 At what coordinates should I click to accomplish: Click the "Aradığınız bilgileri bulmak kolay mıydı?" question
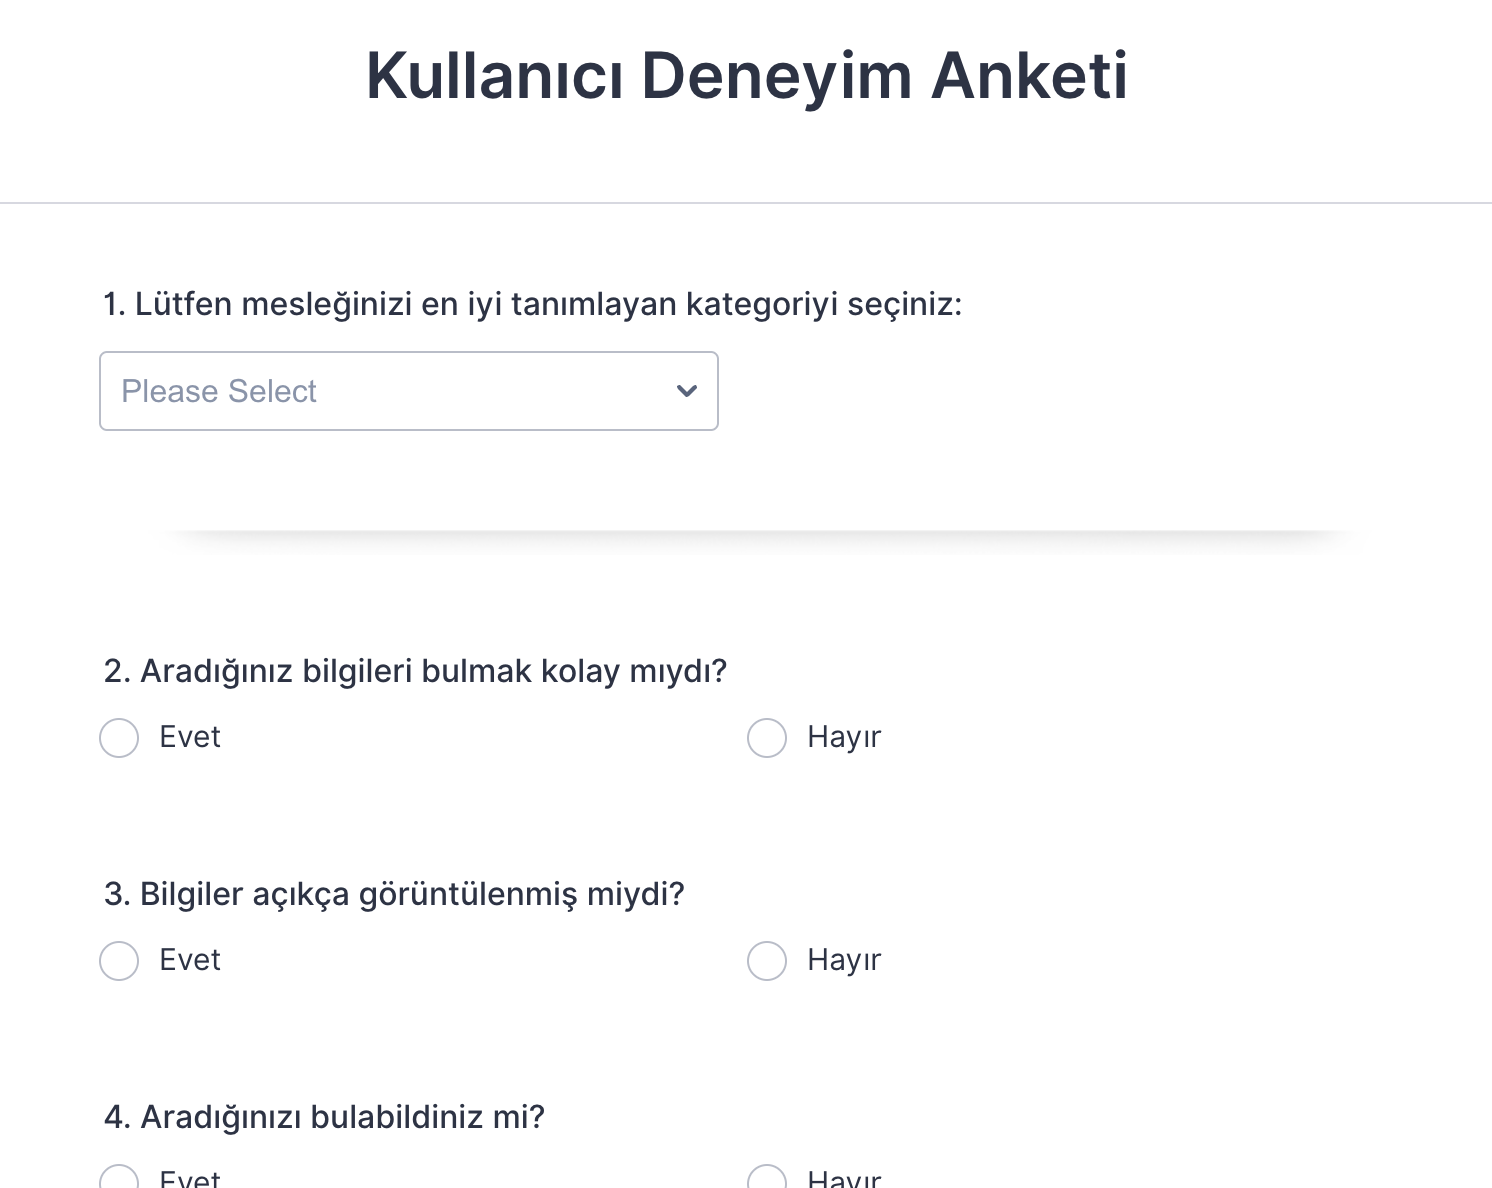point(415,671)
